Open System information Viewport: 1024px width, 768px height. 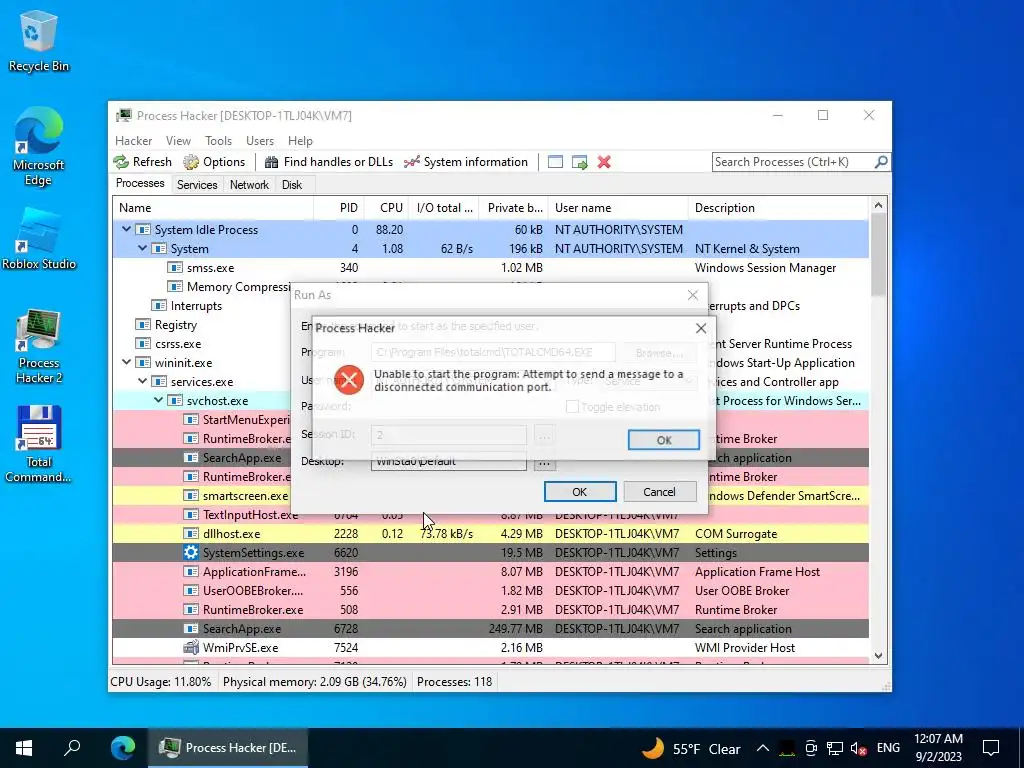[x=466, y=162]
